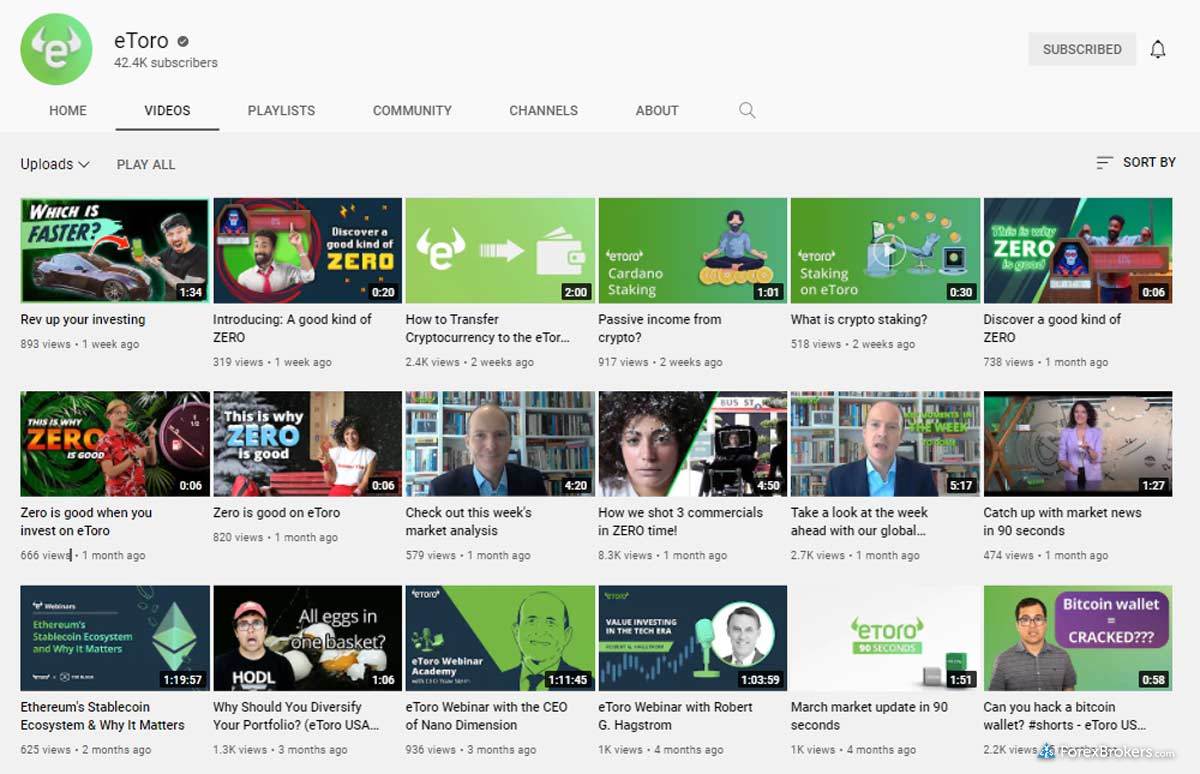The height and width of the screenshot is (774, 1200).
Task: Select the 'All eggs in one basket?' thumbnail
Action: point(307,638)
